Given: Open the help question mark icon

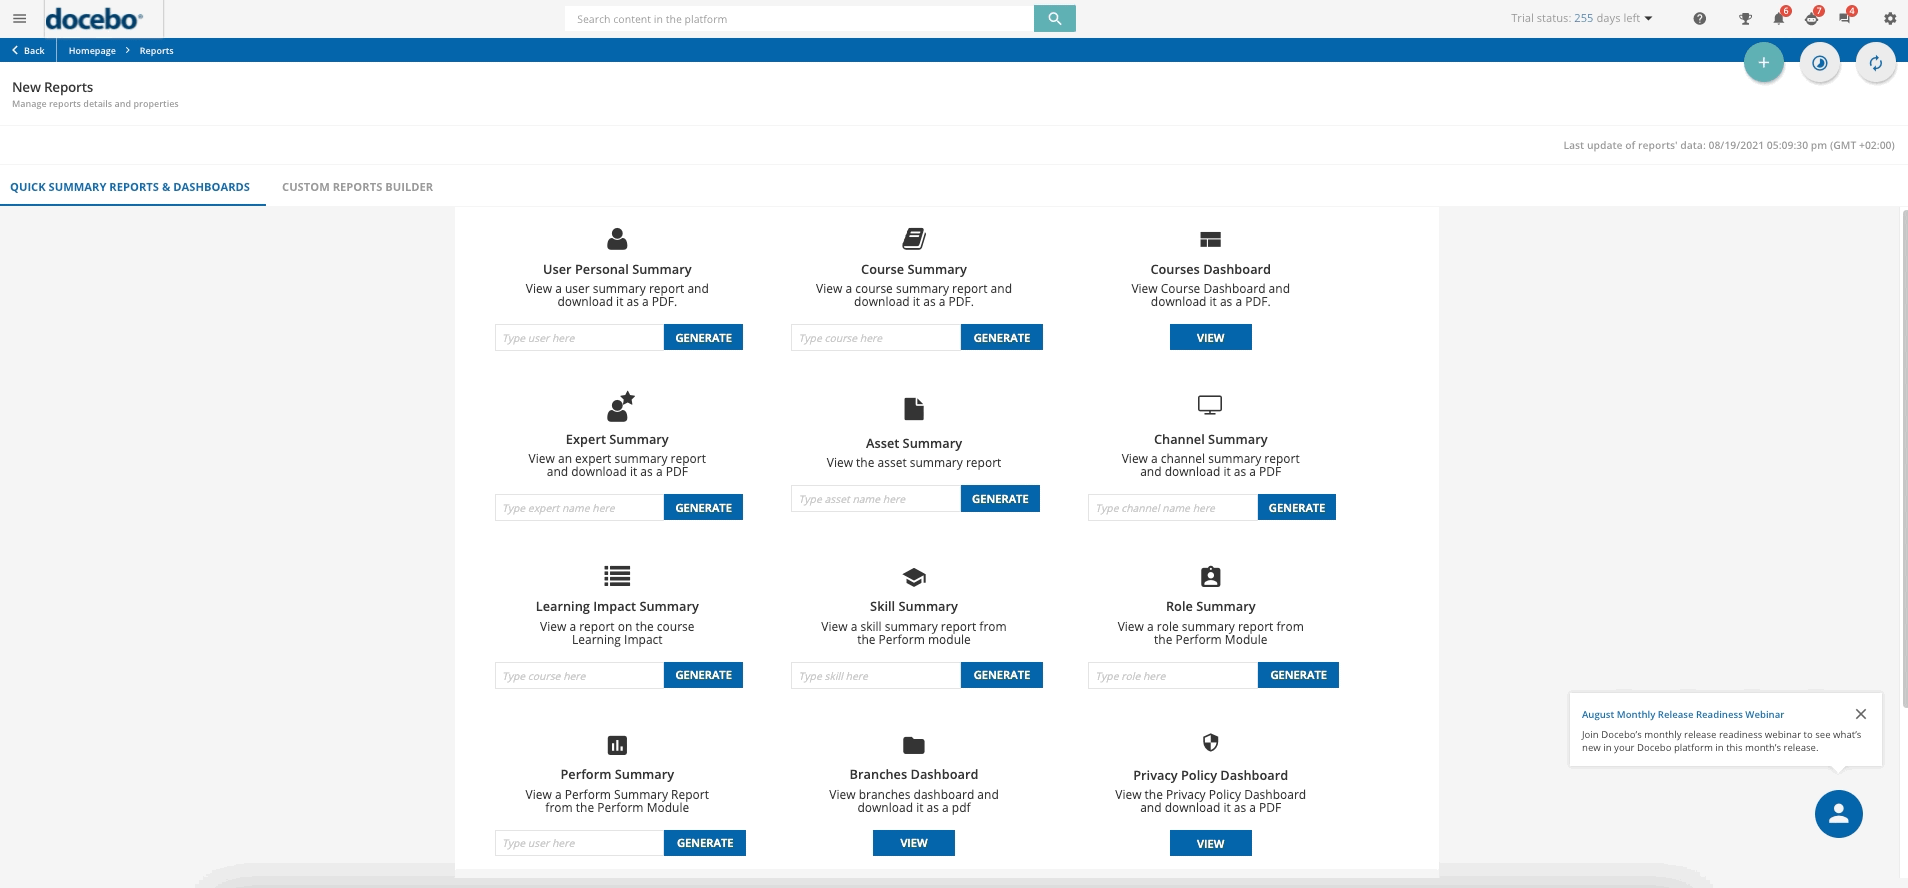Looking at the screenshot, I should pyautogui.click(x=1699, y=18).
